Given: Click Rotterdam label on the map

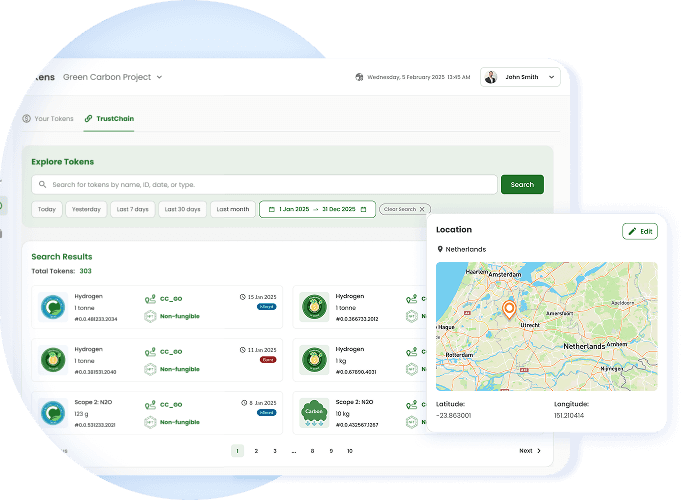Looking at the screenshot, I should pyautogui.click(x=459, y=355).
